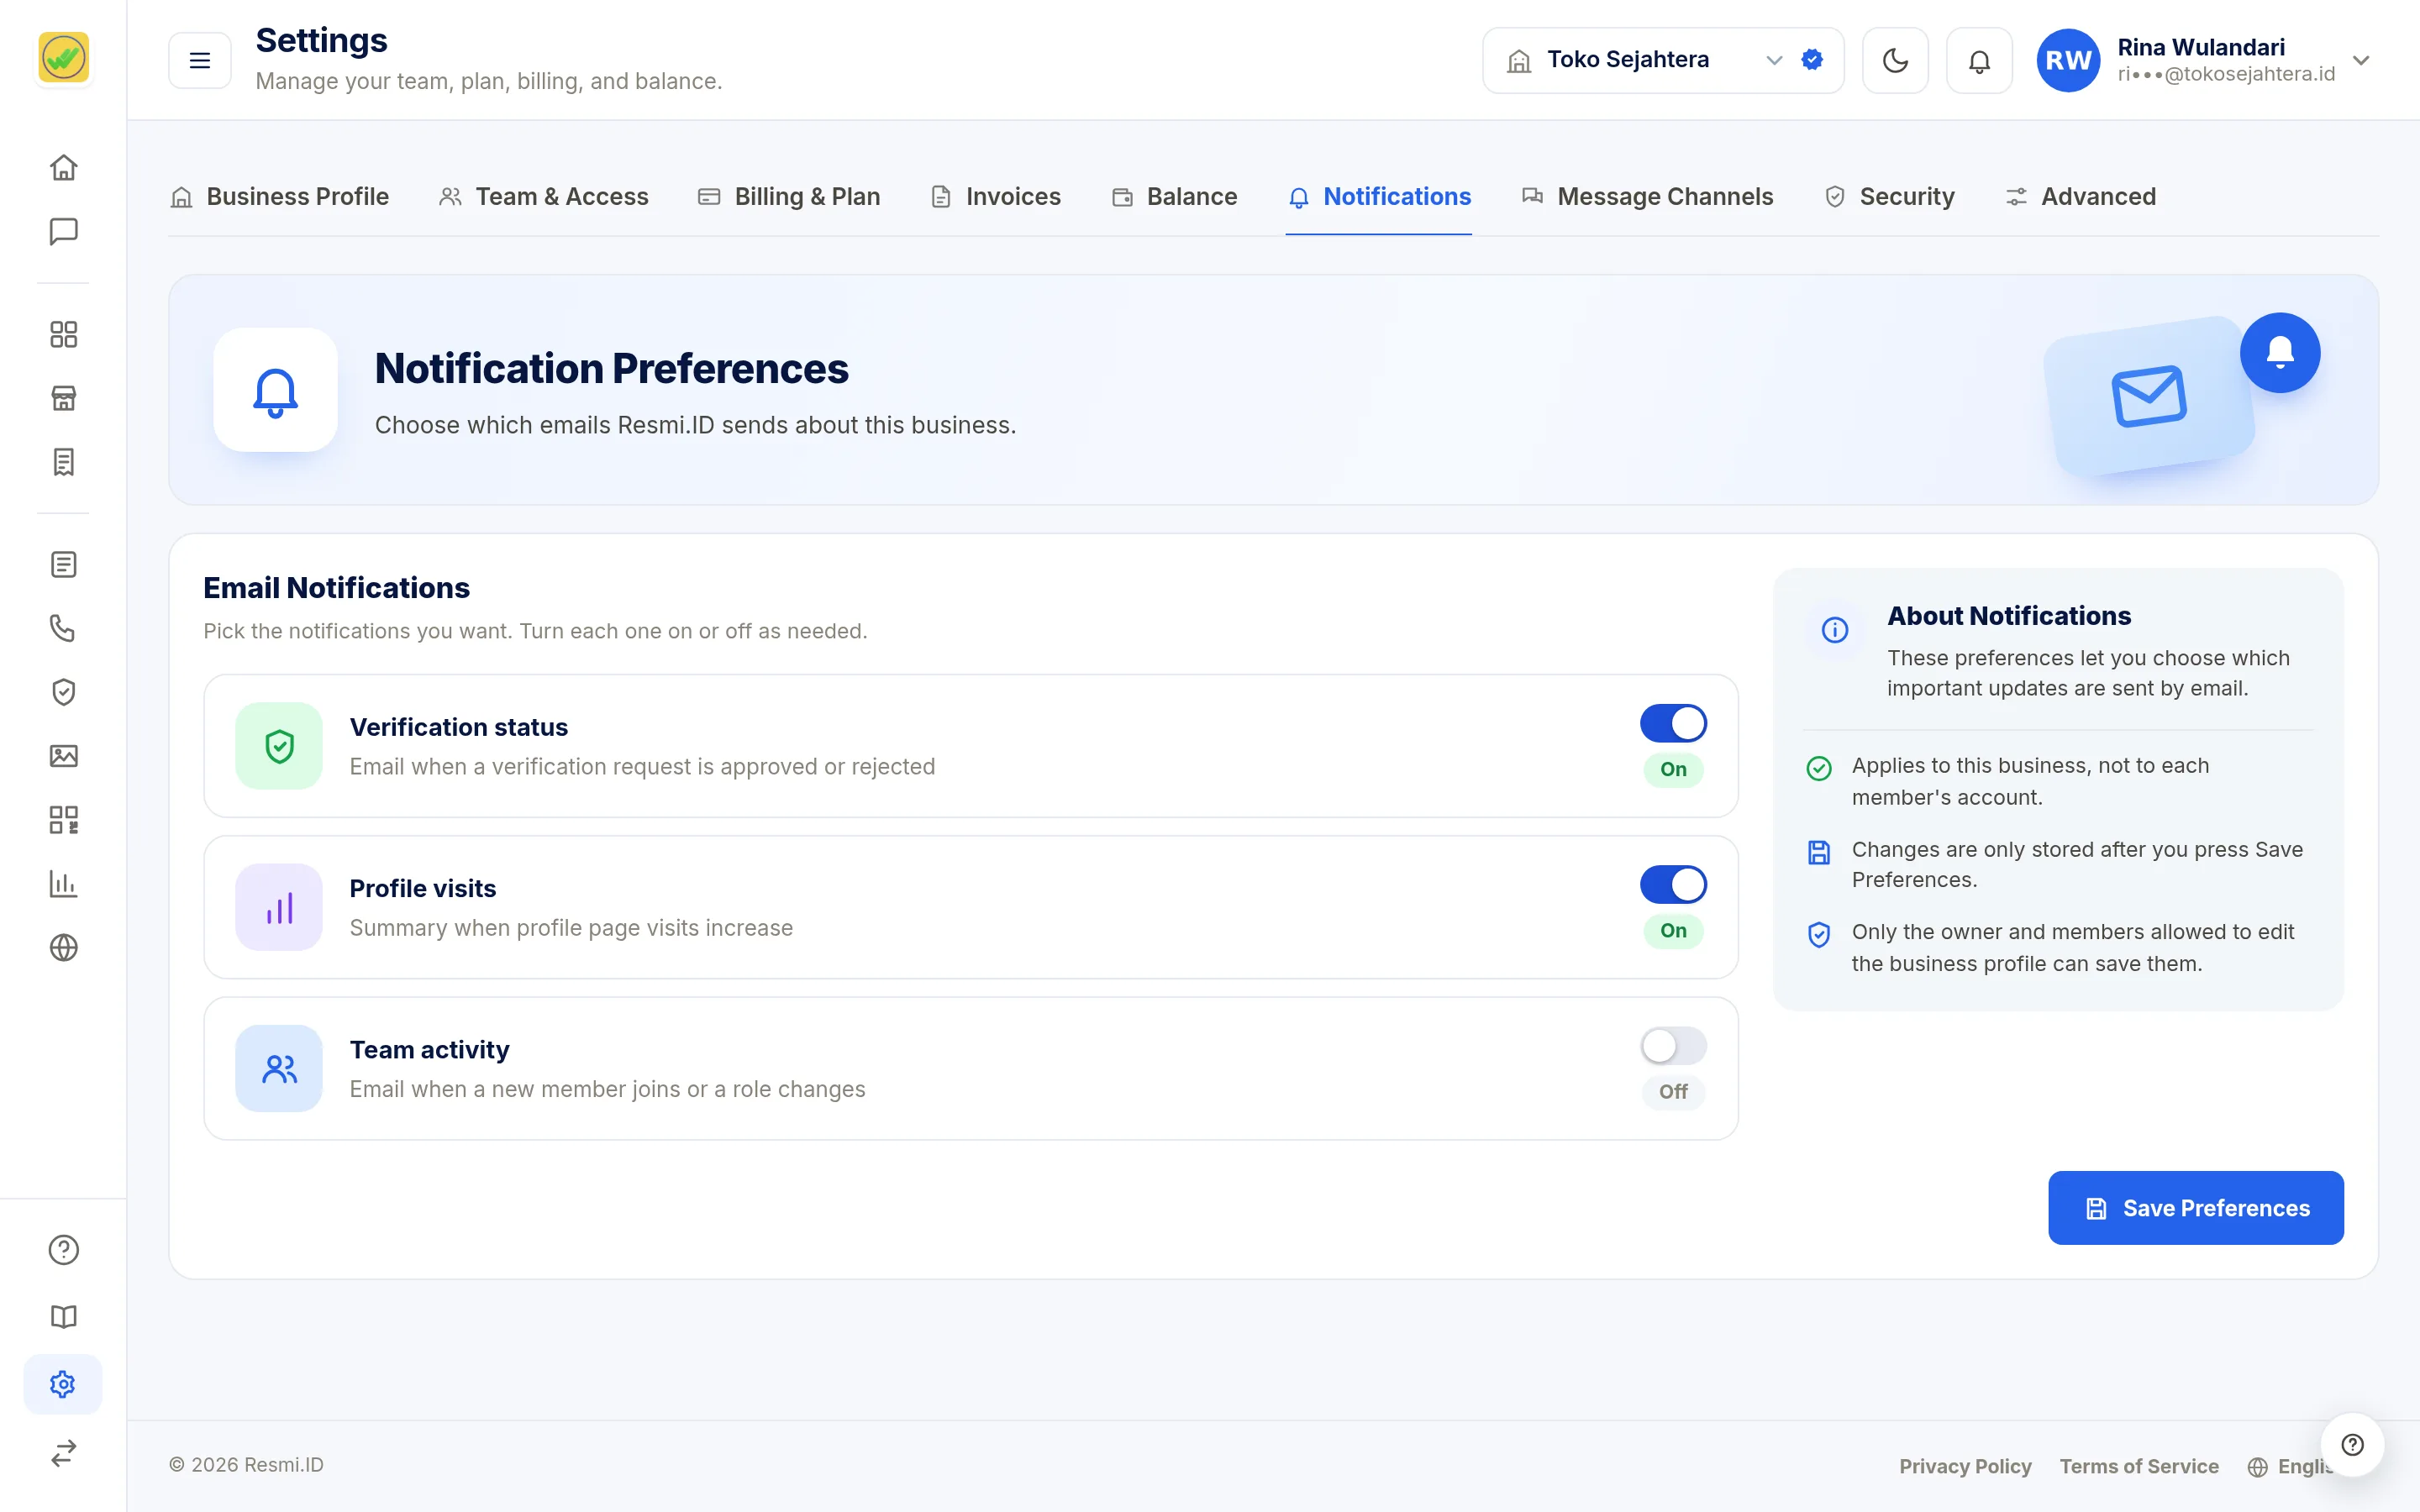Viewport: 2420px width, 1512px height.
Task: Switch to the Business Profile tab
Action: click(280, 197)
